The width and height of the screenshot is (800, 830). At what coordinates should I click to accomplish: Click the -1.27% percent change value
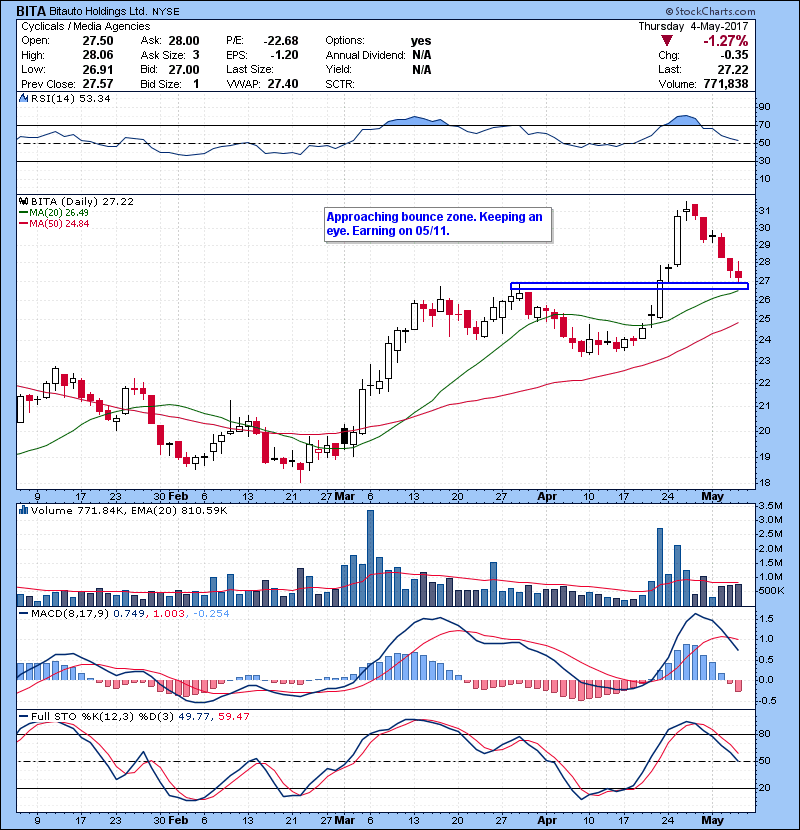tap(725, 41)
